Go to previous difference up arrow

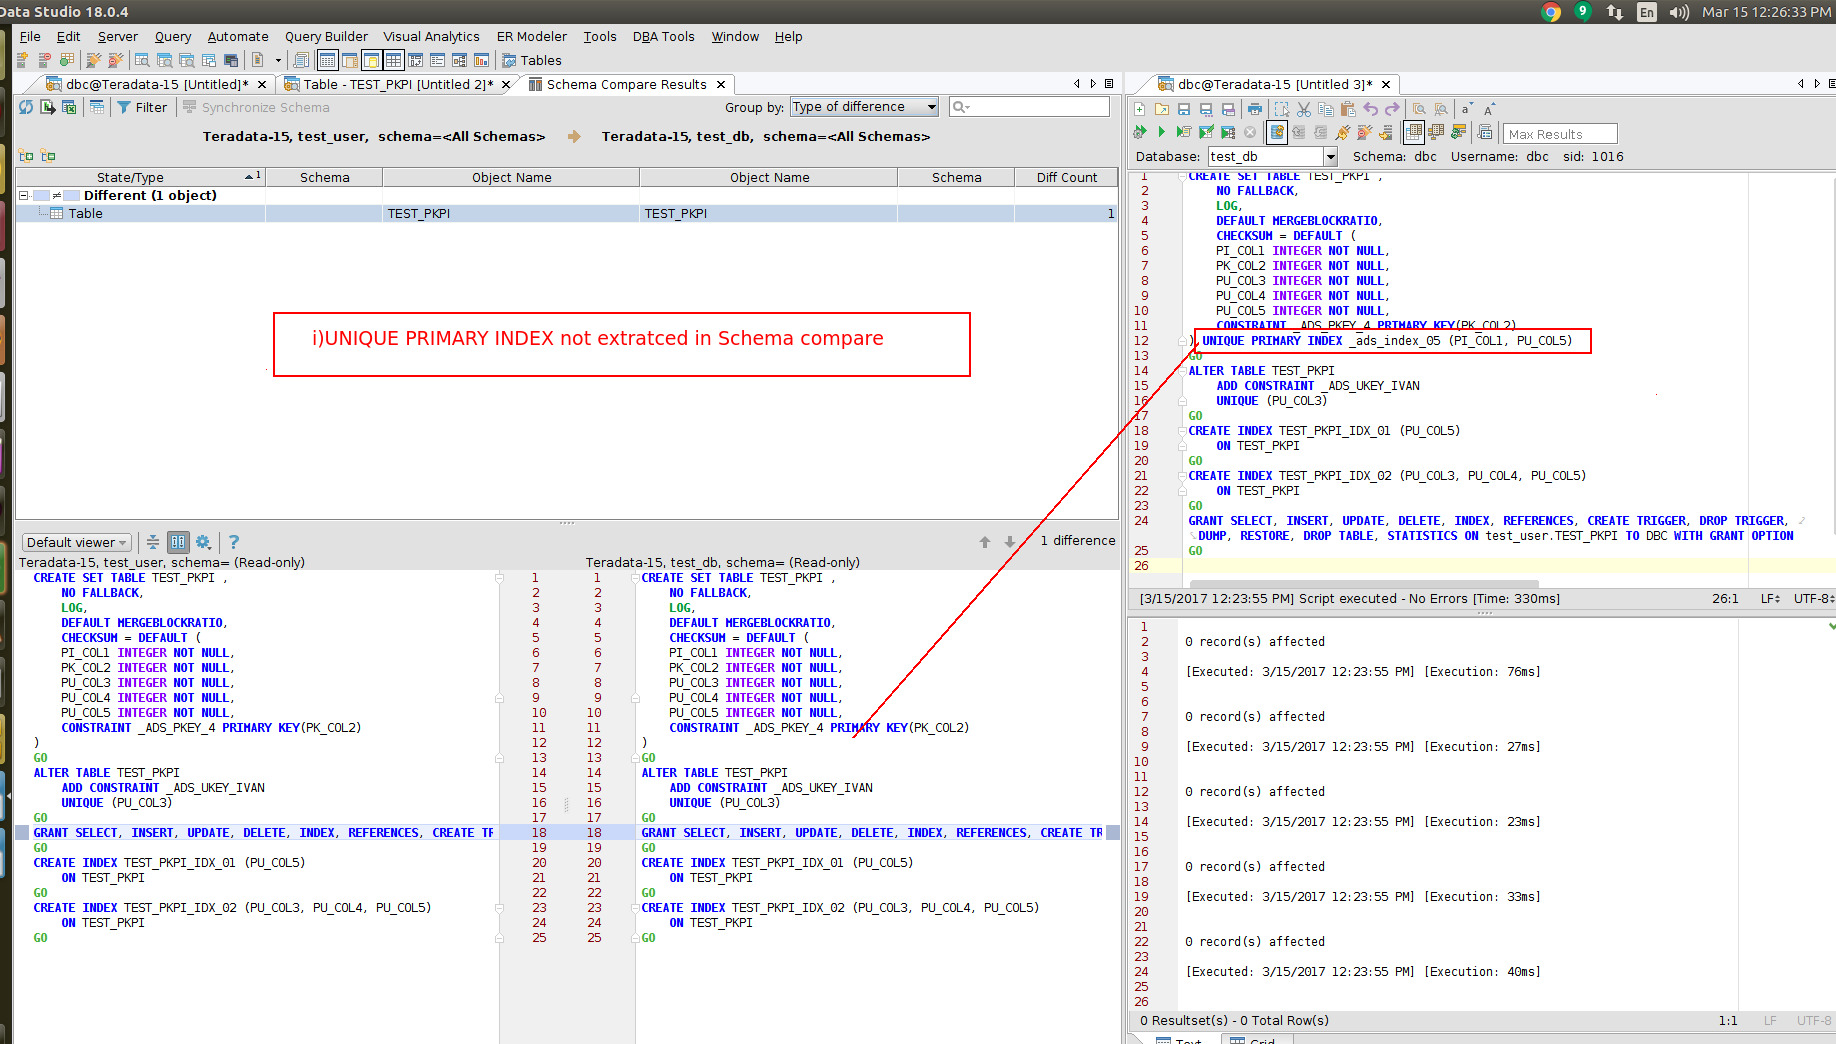(985, 542)
